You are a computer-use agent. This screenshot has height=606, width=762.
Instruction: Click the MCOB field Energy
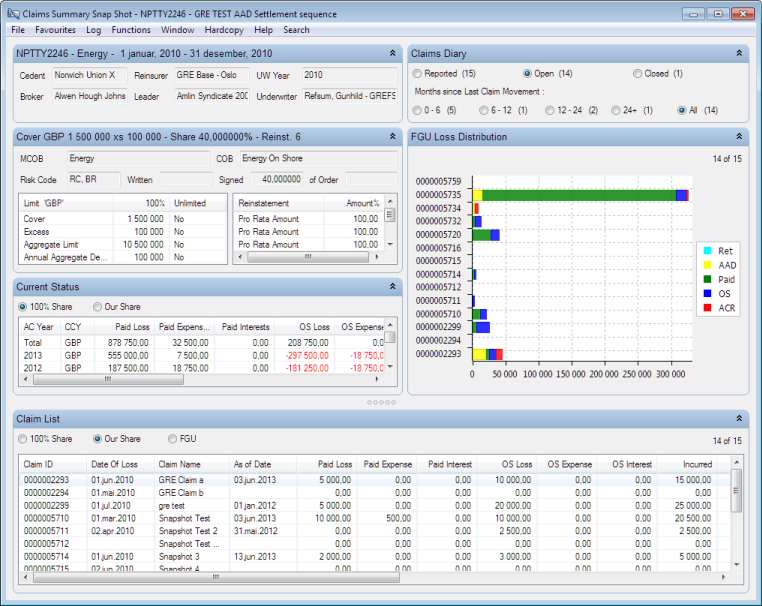pos(139,159)
